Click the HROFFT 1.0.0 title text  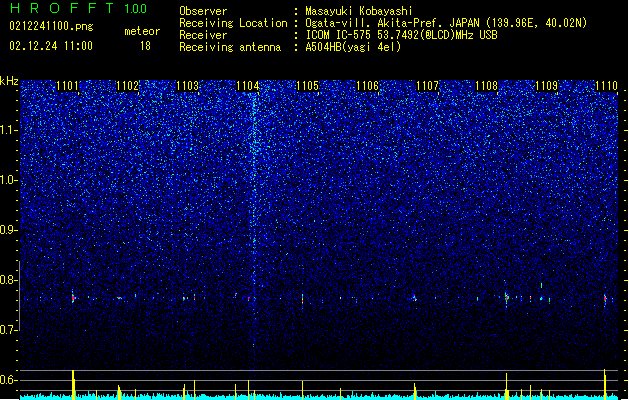tap(78, 8)
